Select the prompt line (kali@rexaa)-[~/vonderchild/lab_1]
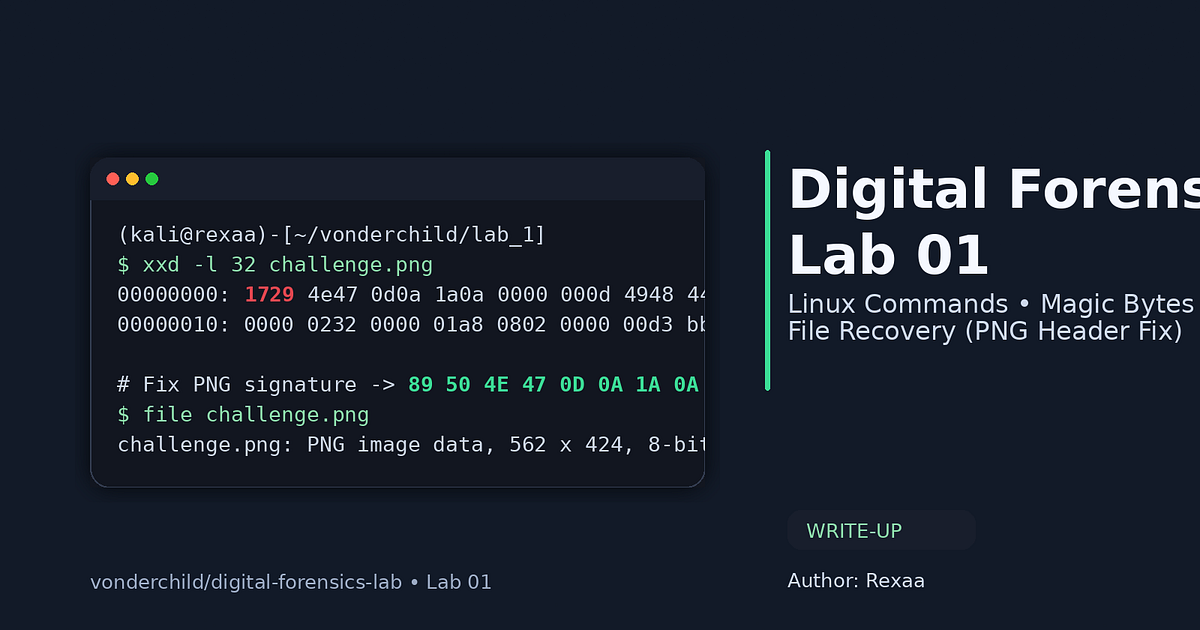Image resolution: width=1200 pixels, height=630 pixels. (x=331, y=236)
